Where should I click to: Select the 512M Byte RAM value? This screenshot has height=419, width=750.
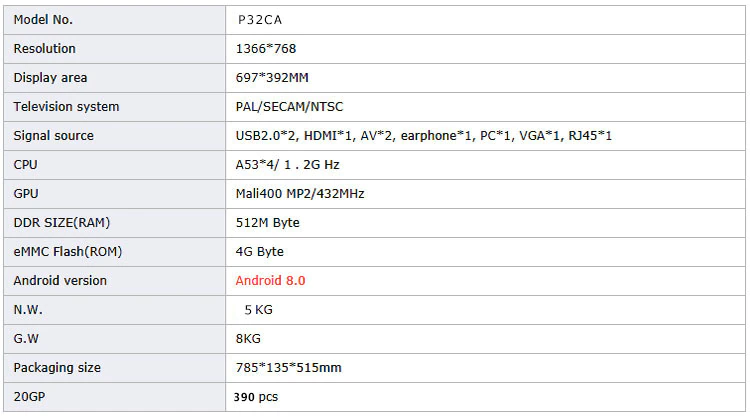click(267, 223)
